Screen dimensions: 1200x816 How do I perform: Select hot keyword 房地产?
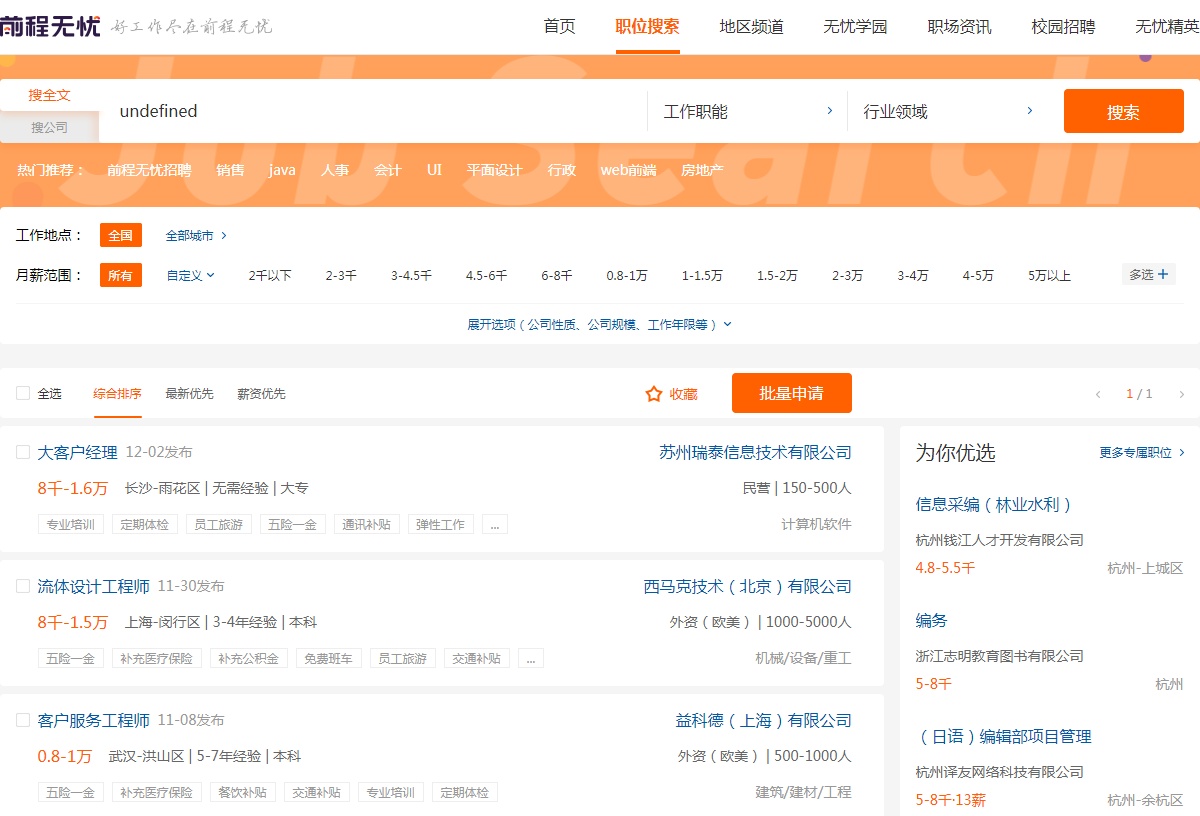[702, 170]
